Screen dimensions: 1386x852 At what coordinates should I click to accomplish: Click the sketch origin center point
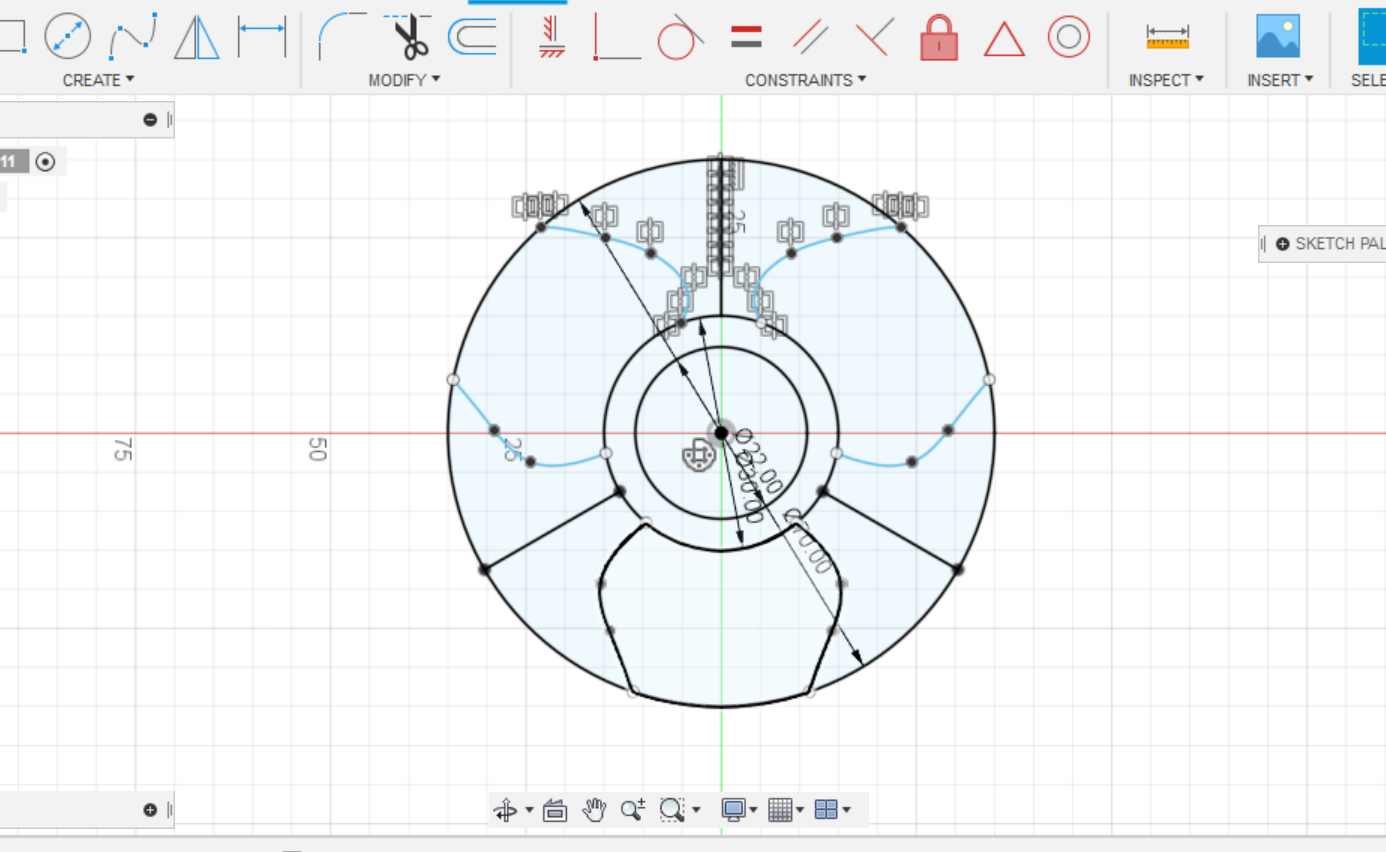coord(721,432)
